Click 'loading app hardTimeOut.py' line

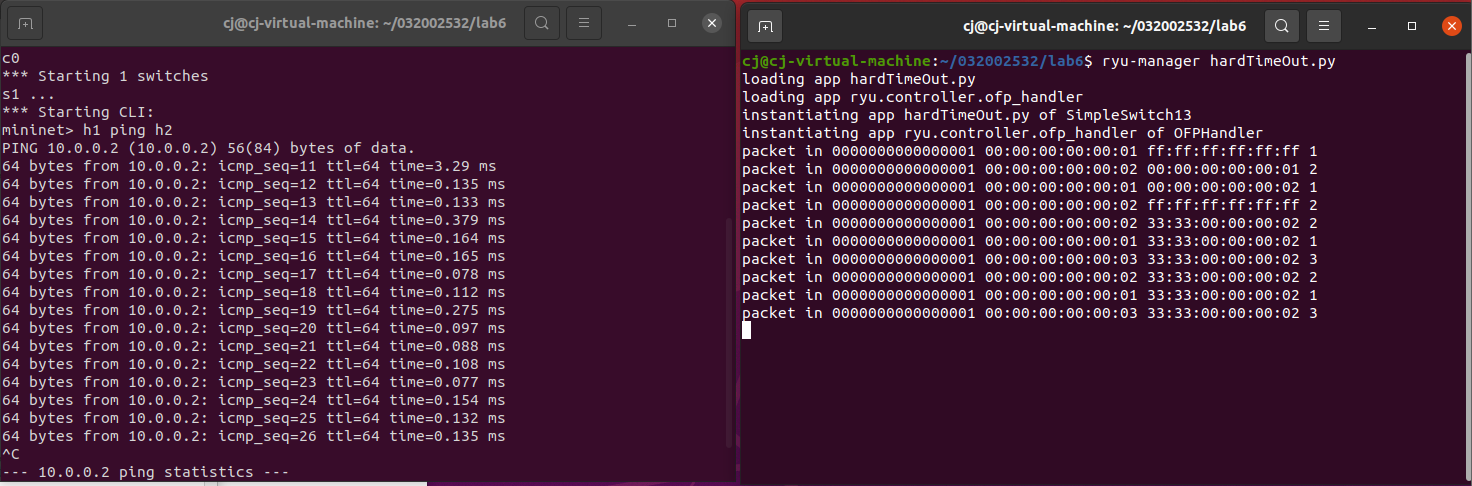coord(858,79)
